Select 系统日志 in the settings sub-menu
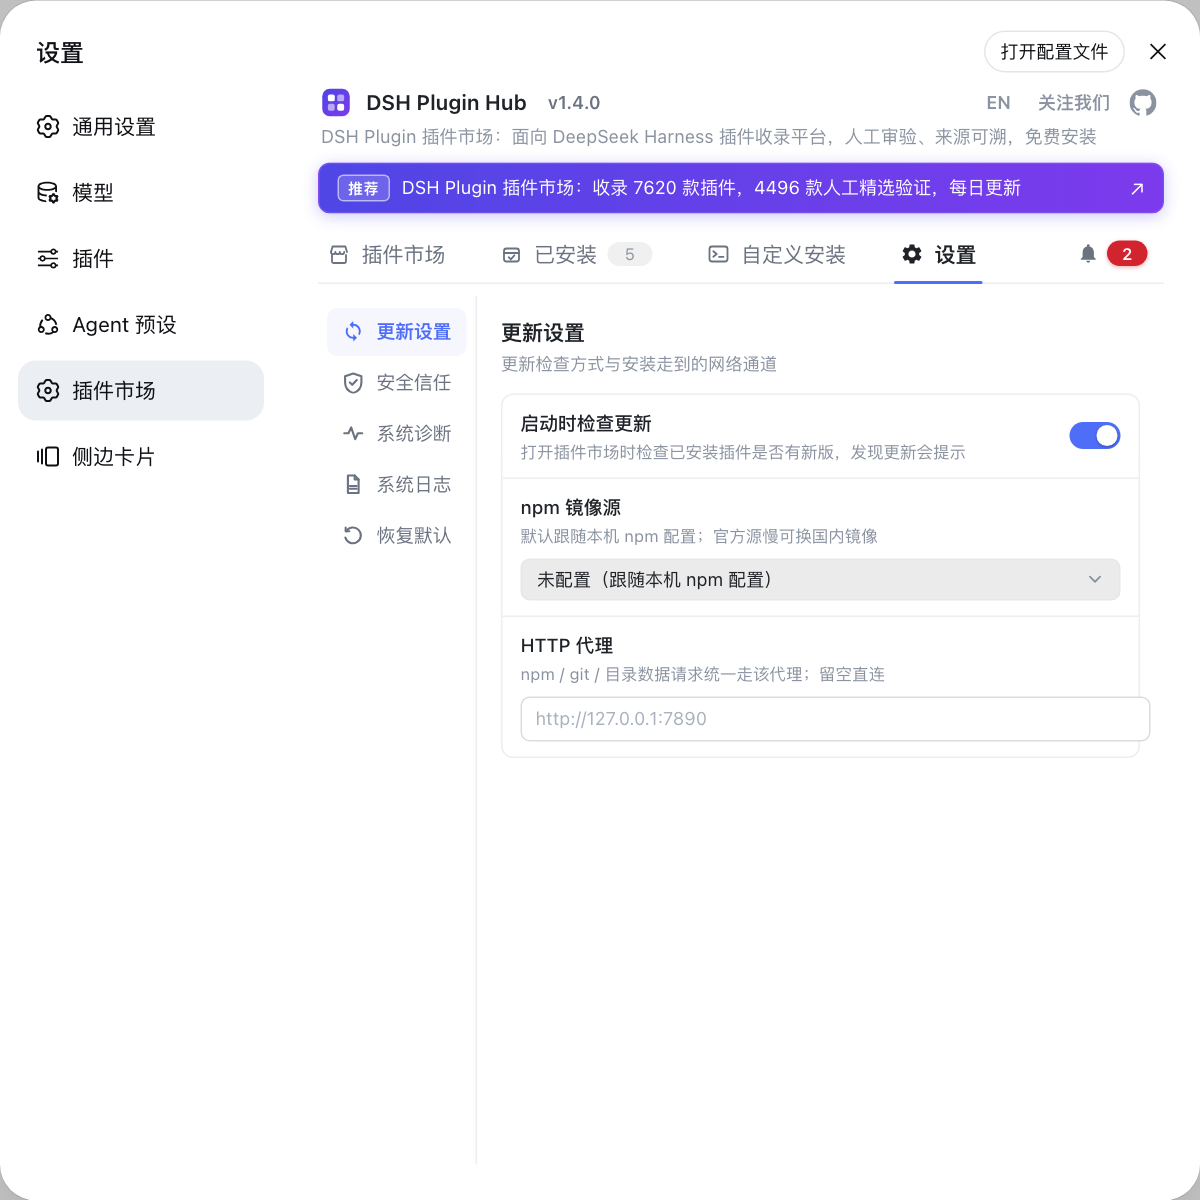Screen dimensions: 1200x1200 point(397,485)
